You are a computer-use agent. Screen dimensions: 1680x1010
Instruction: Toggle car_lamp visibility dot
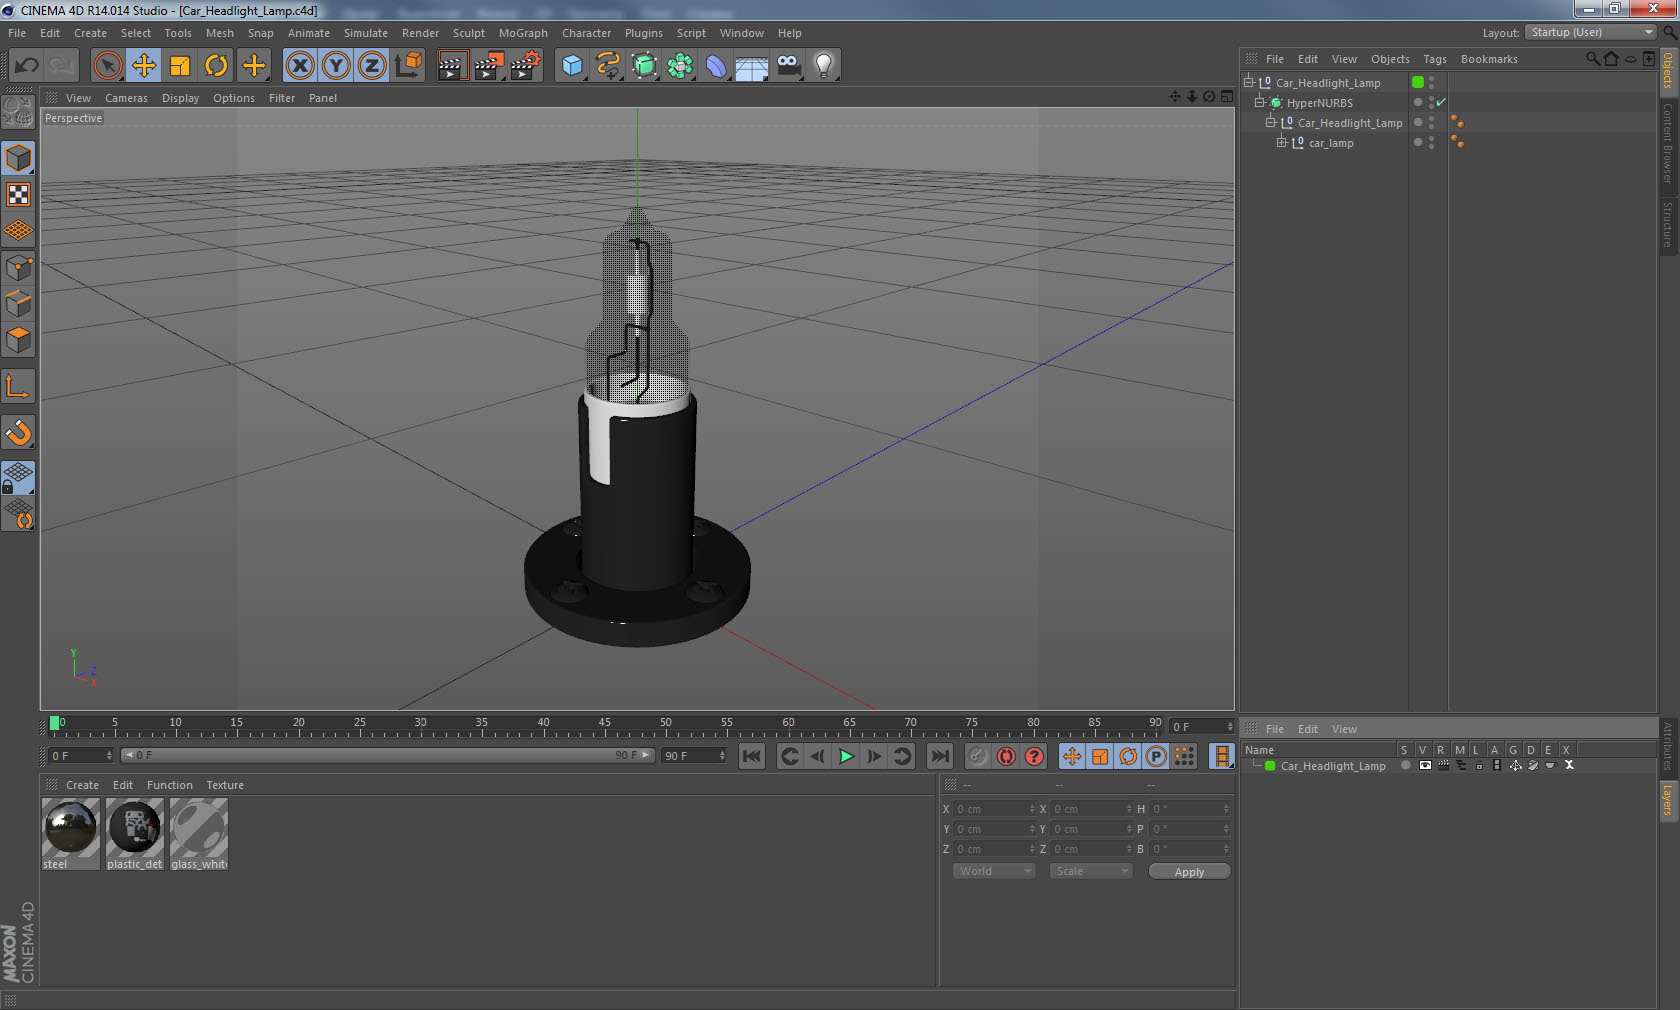1432,139
